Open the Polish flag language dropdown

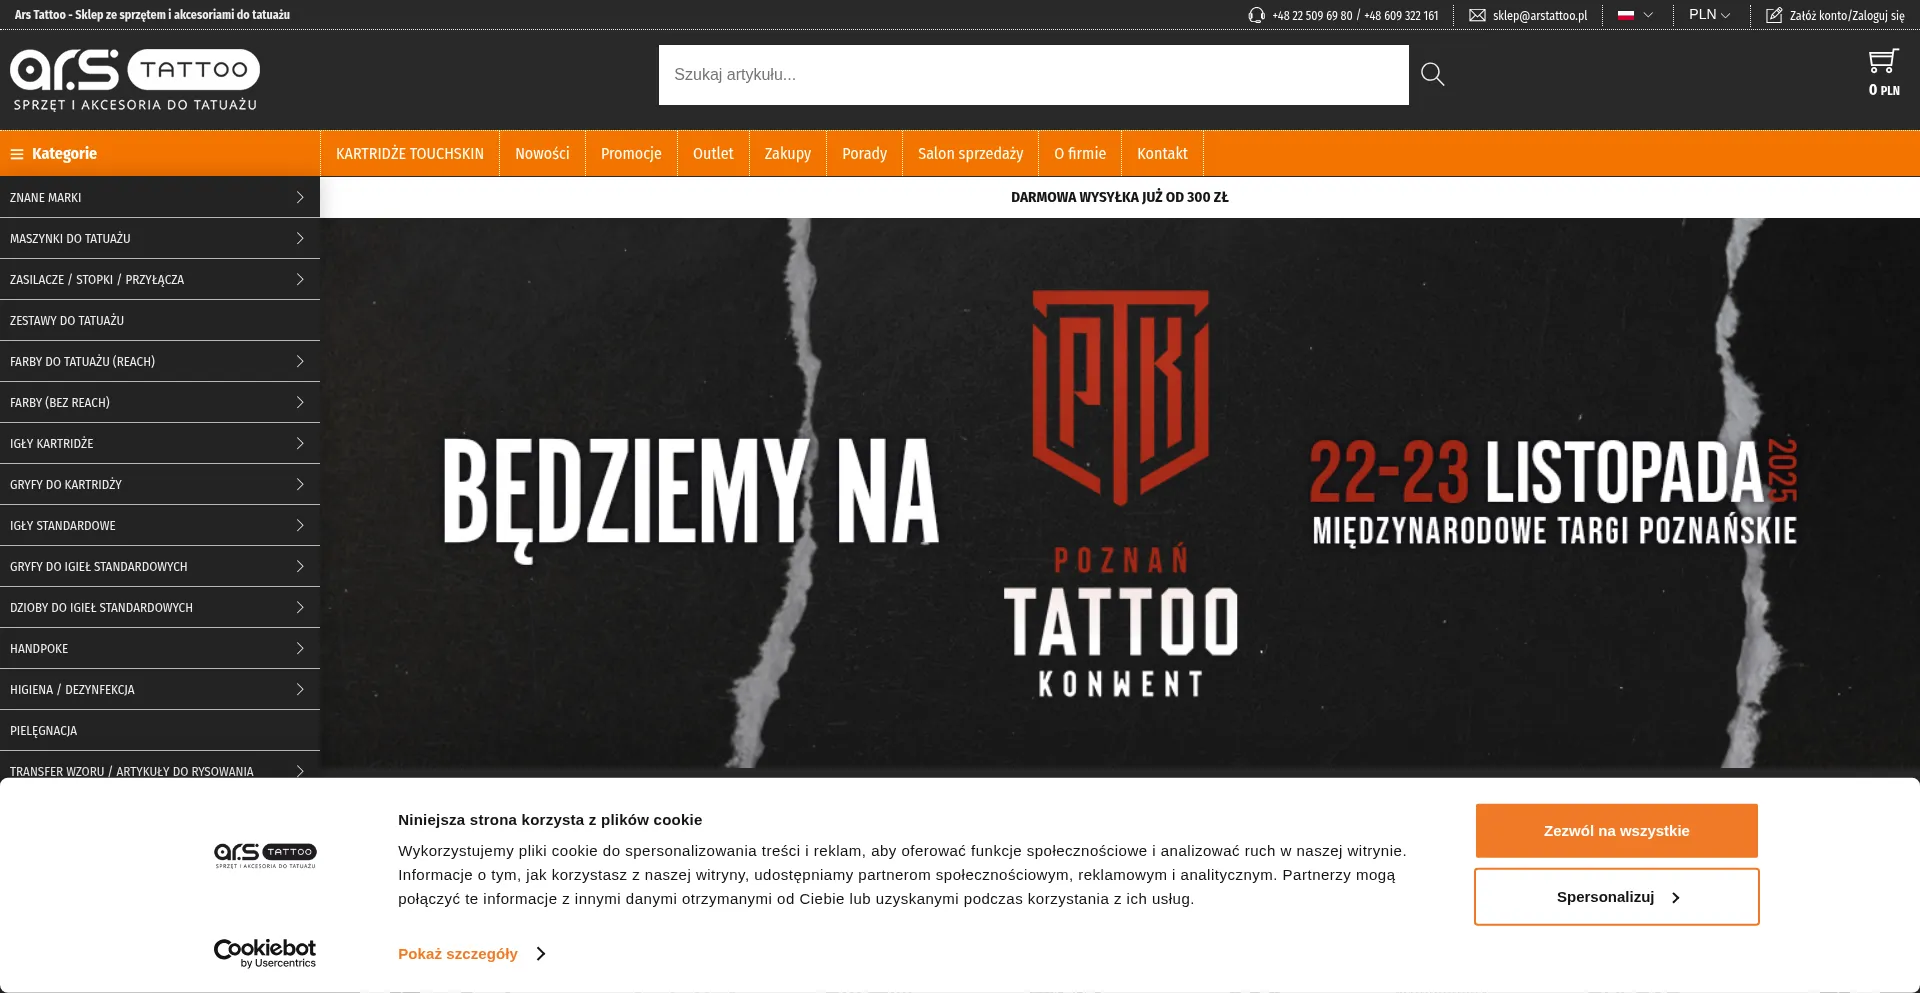pos(1636,15)
